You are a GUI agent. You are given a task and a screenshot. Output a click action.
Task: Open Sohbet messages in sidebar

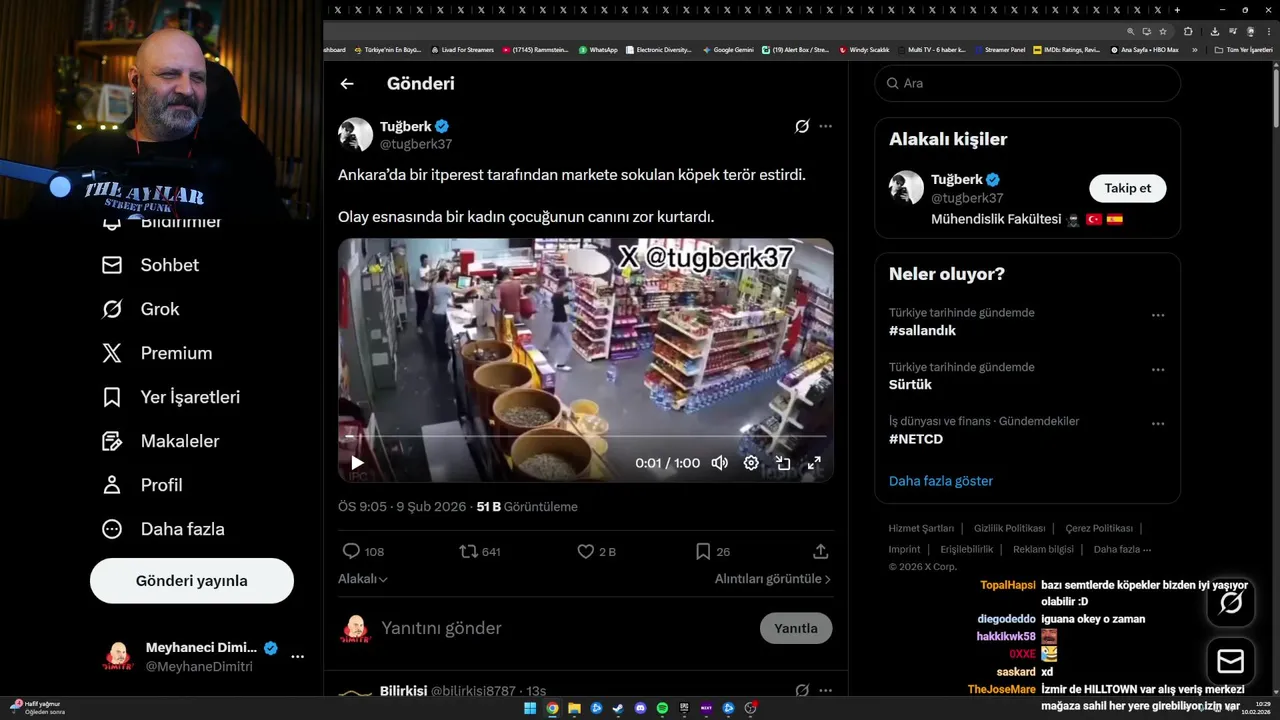[x=150, y=265]
